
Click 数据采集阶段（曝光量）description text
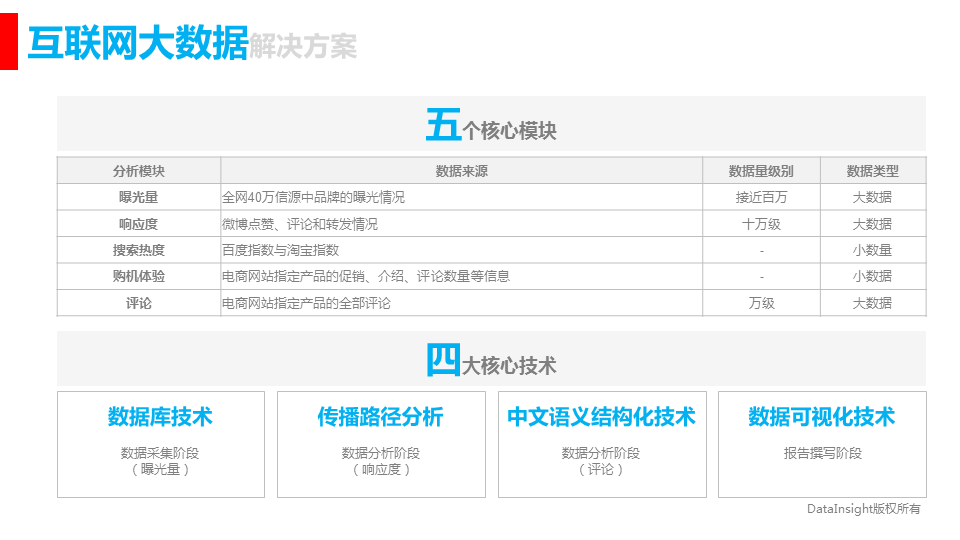(160, 461)
